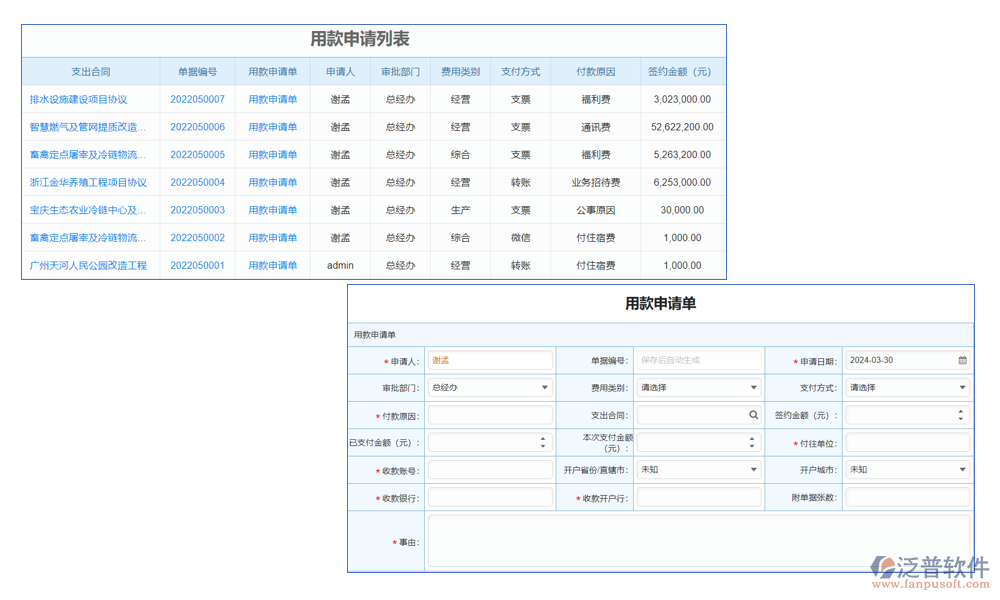Open the calendar picker for 申请日期

point(962,360)
